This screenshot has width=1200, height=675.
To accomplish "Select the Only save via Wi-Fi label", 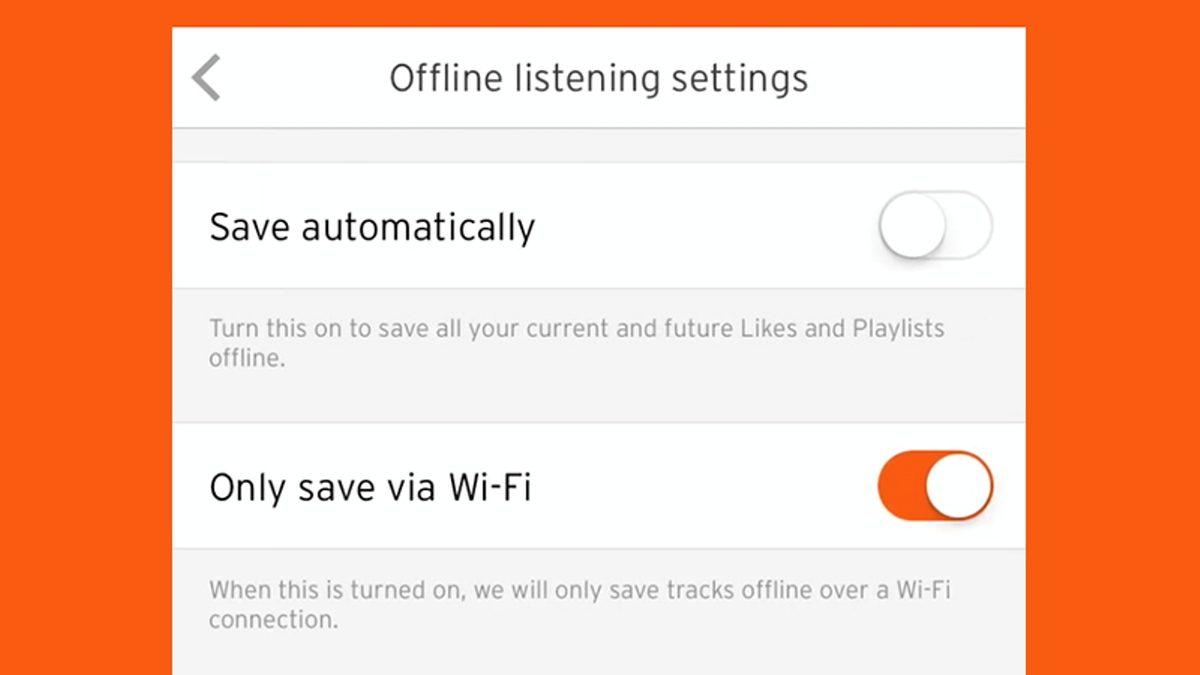I will pyautogui.click(x=370, y=485).
